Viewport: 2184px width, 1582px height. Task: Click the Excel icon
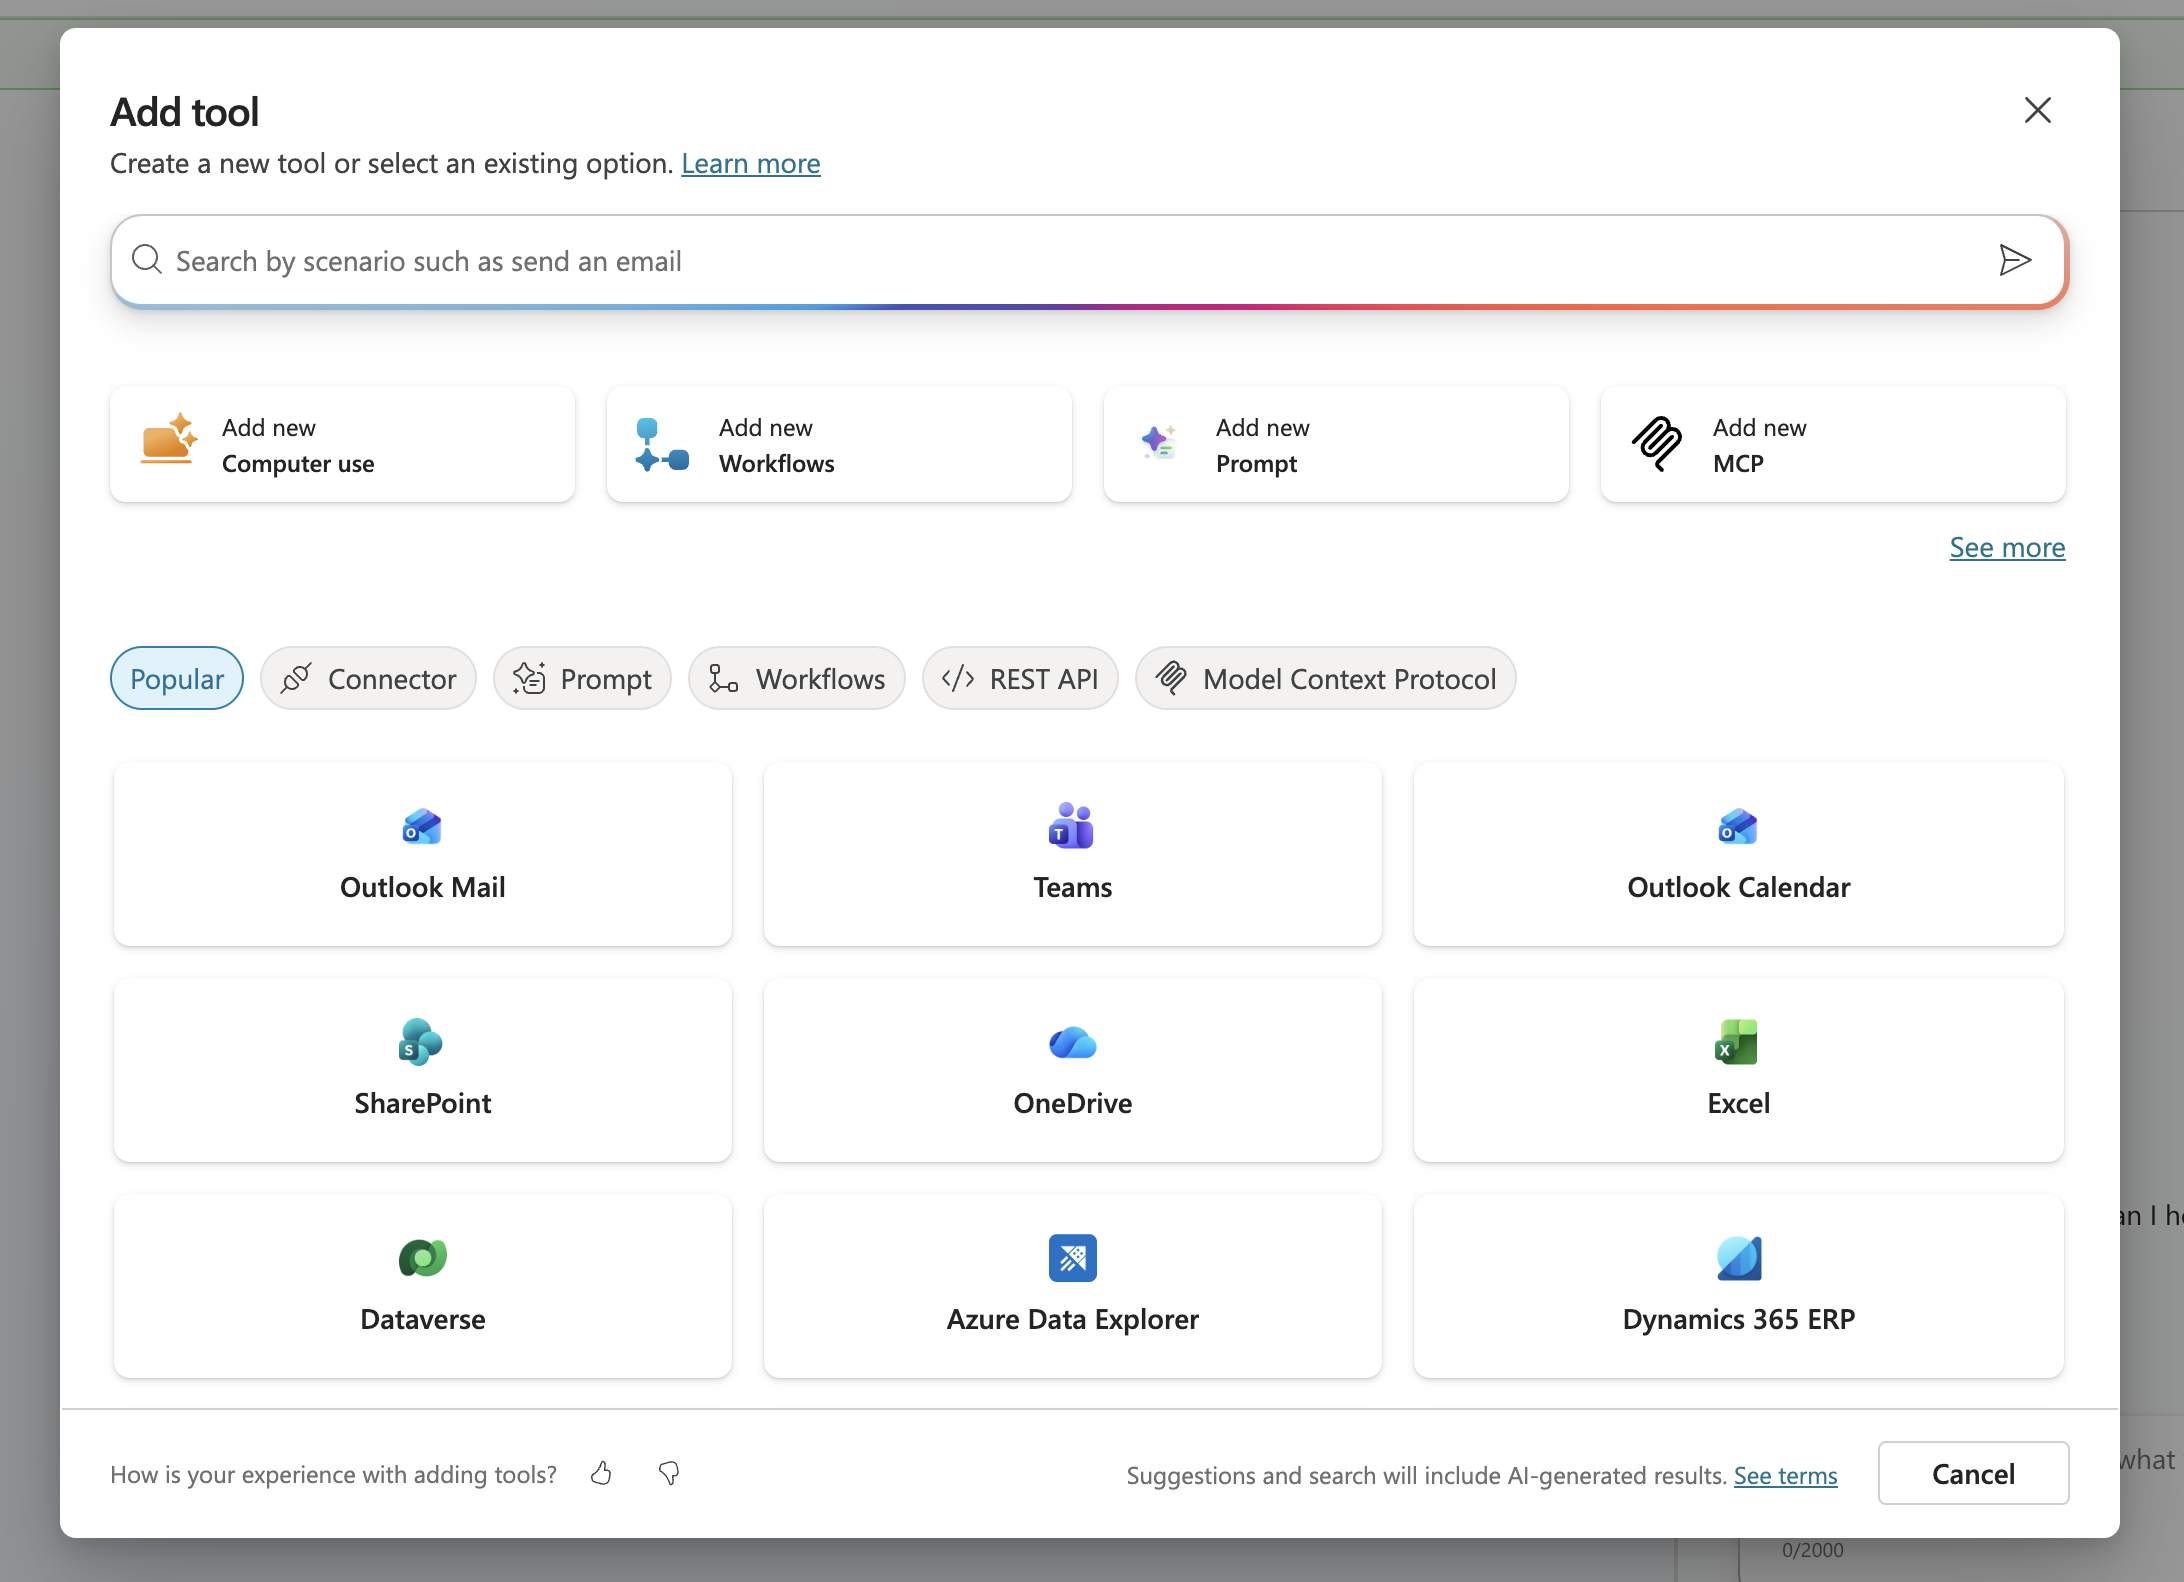(x=1737, y=1042)
